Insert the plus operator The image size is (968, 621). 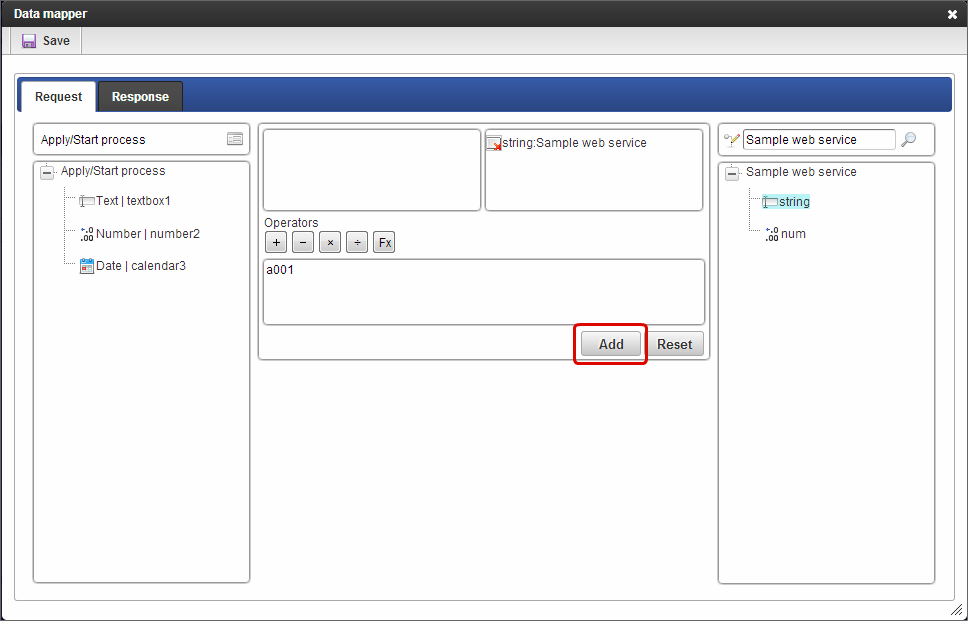[x=276, y=242]
